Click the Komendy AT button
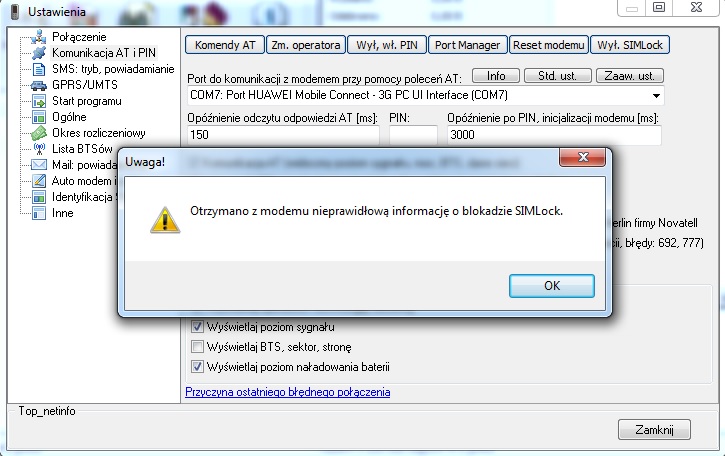 [223, 45]
